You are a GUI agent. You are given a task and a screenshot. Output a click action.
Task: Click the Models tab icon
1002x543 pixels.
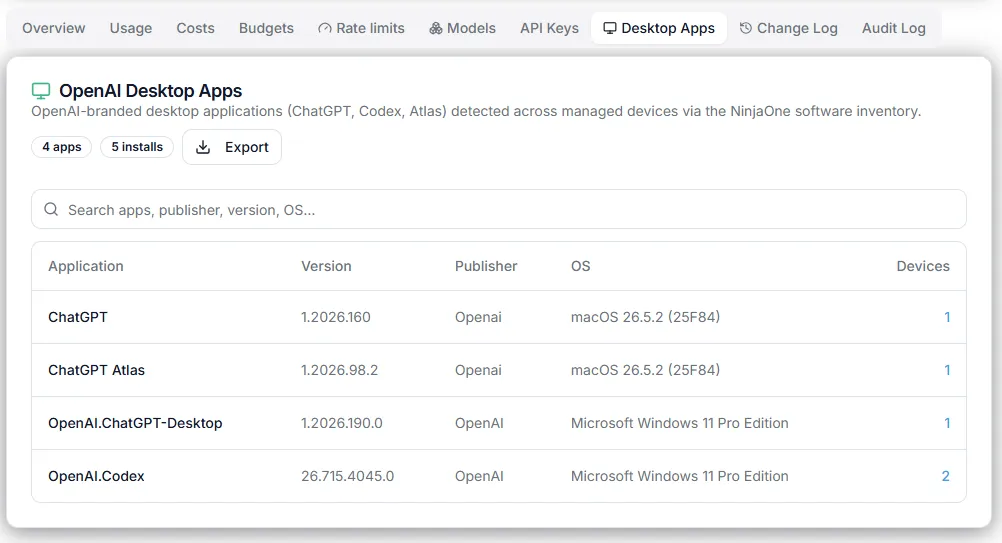pos(436,28)
